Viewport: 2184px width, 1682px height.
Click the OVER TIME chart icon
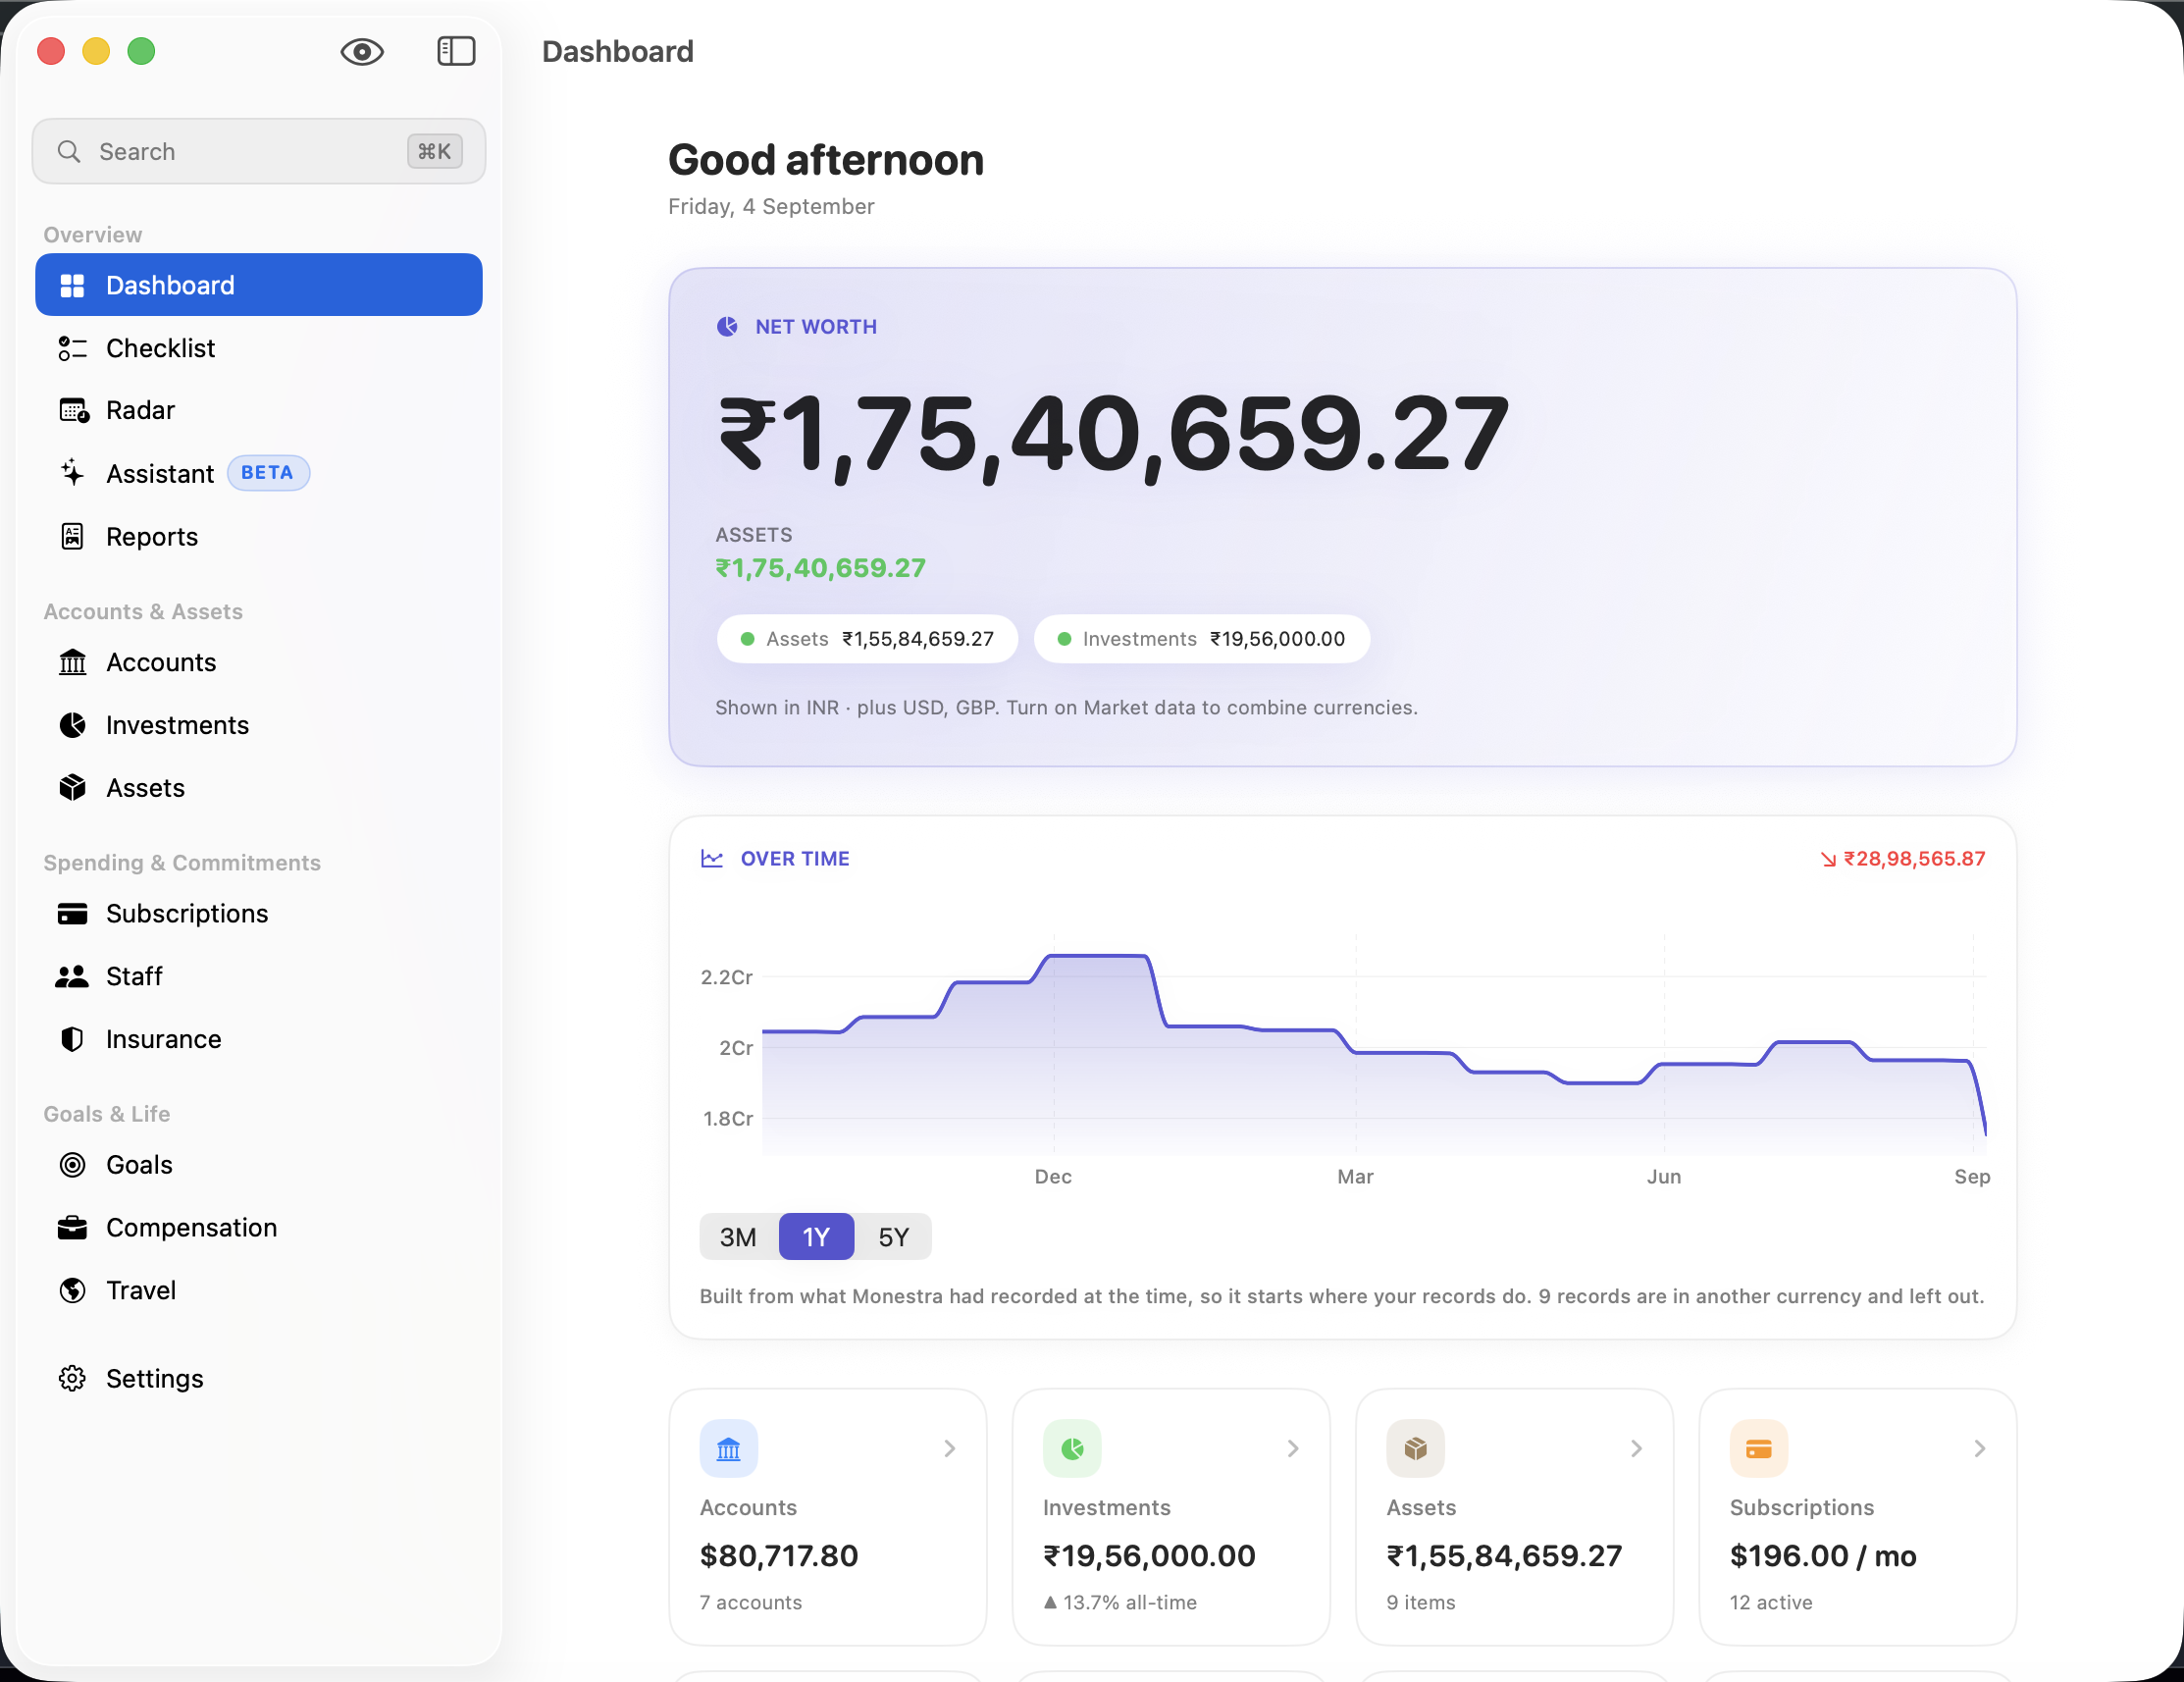[x=712, y=859]
